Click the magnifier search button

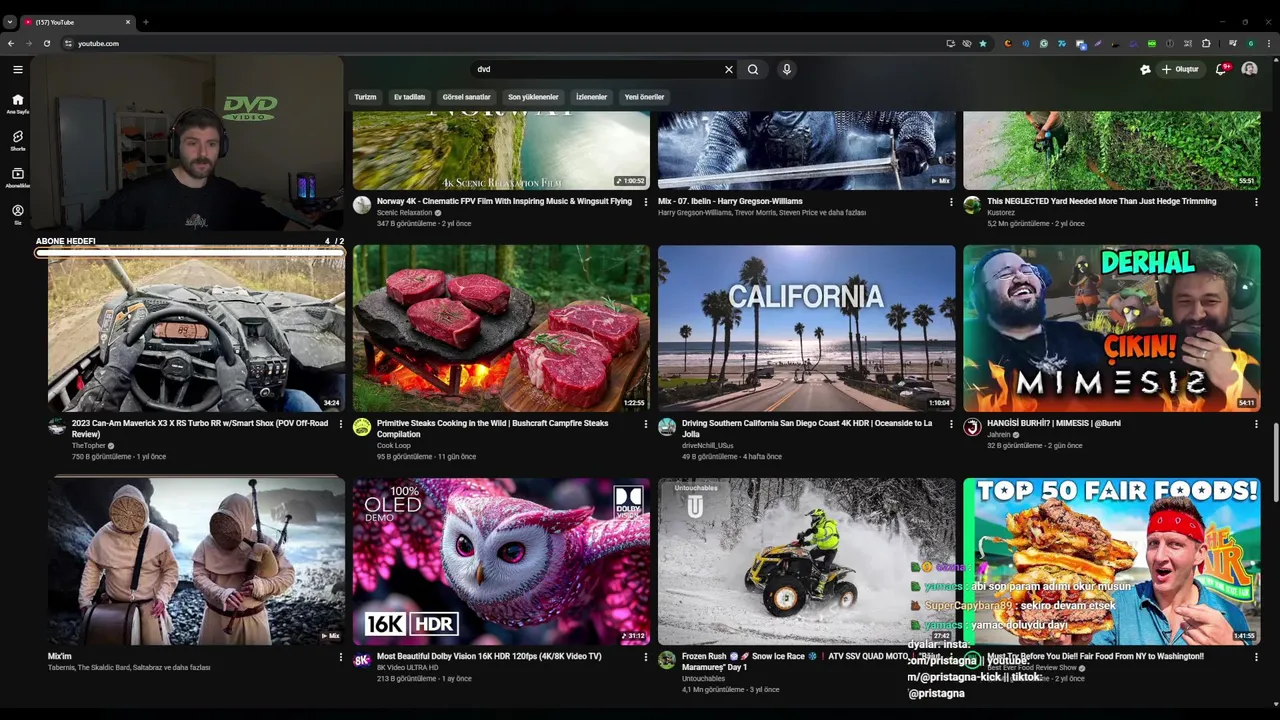click(753, 69)
